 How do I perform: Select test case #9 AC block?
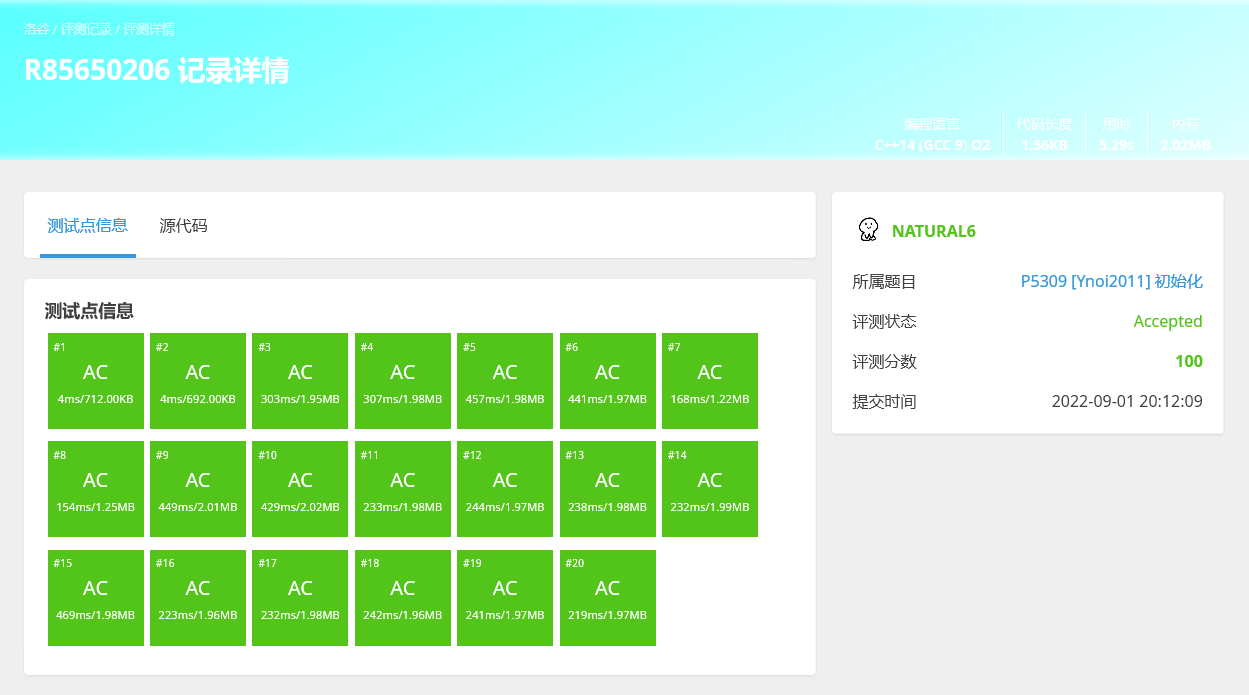[198, 489]
